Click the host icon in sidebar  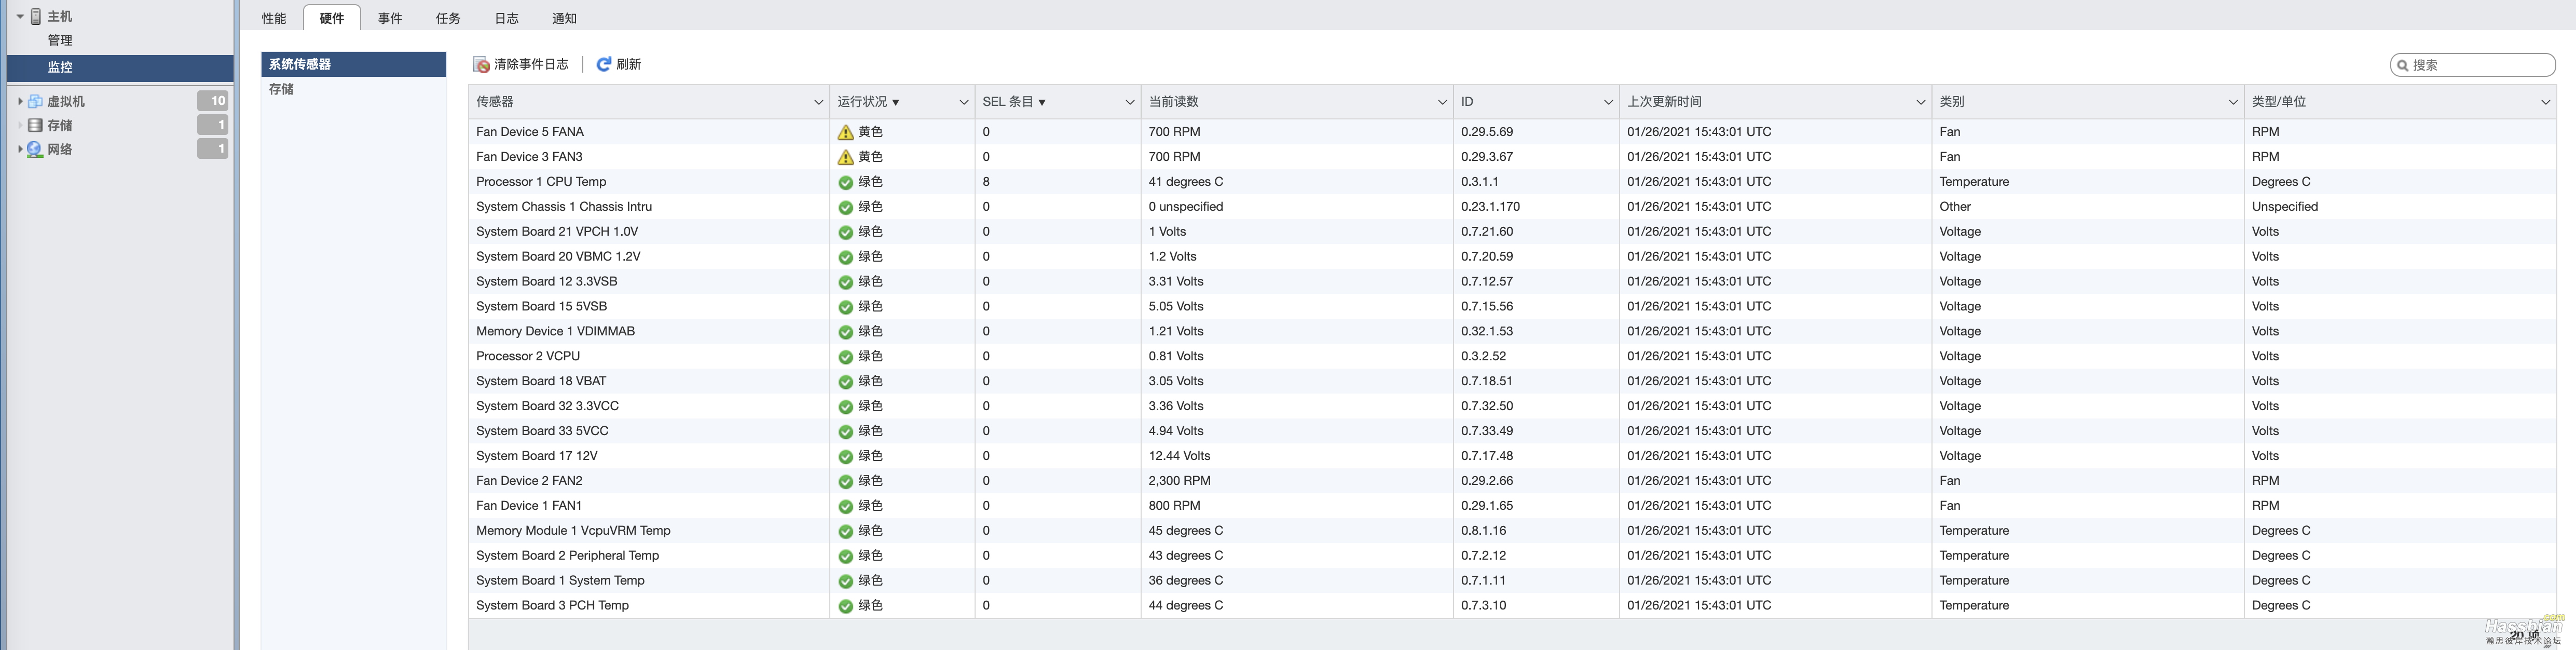36,17
